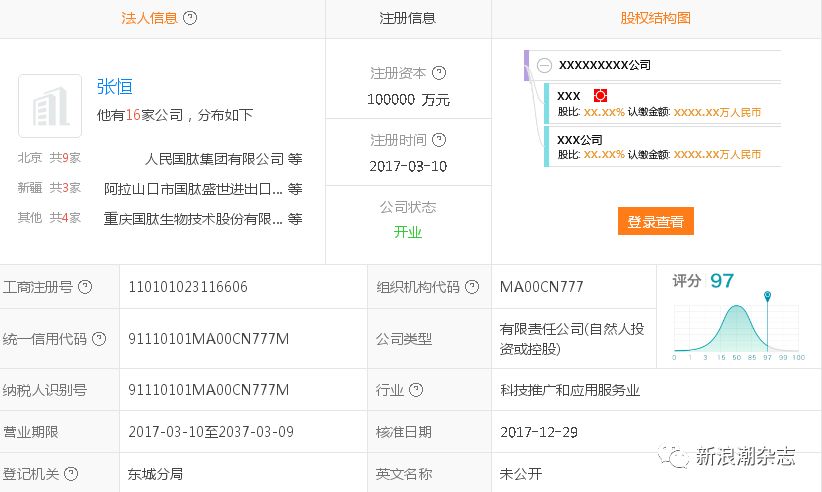Click help icon beside 组织机构代码
This screenshot has height=492, width=822.
[474, 287]
